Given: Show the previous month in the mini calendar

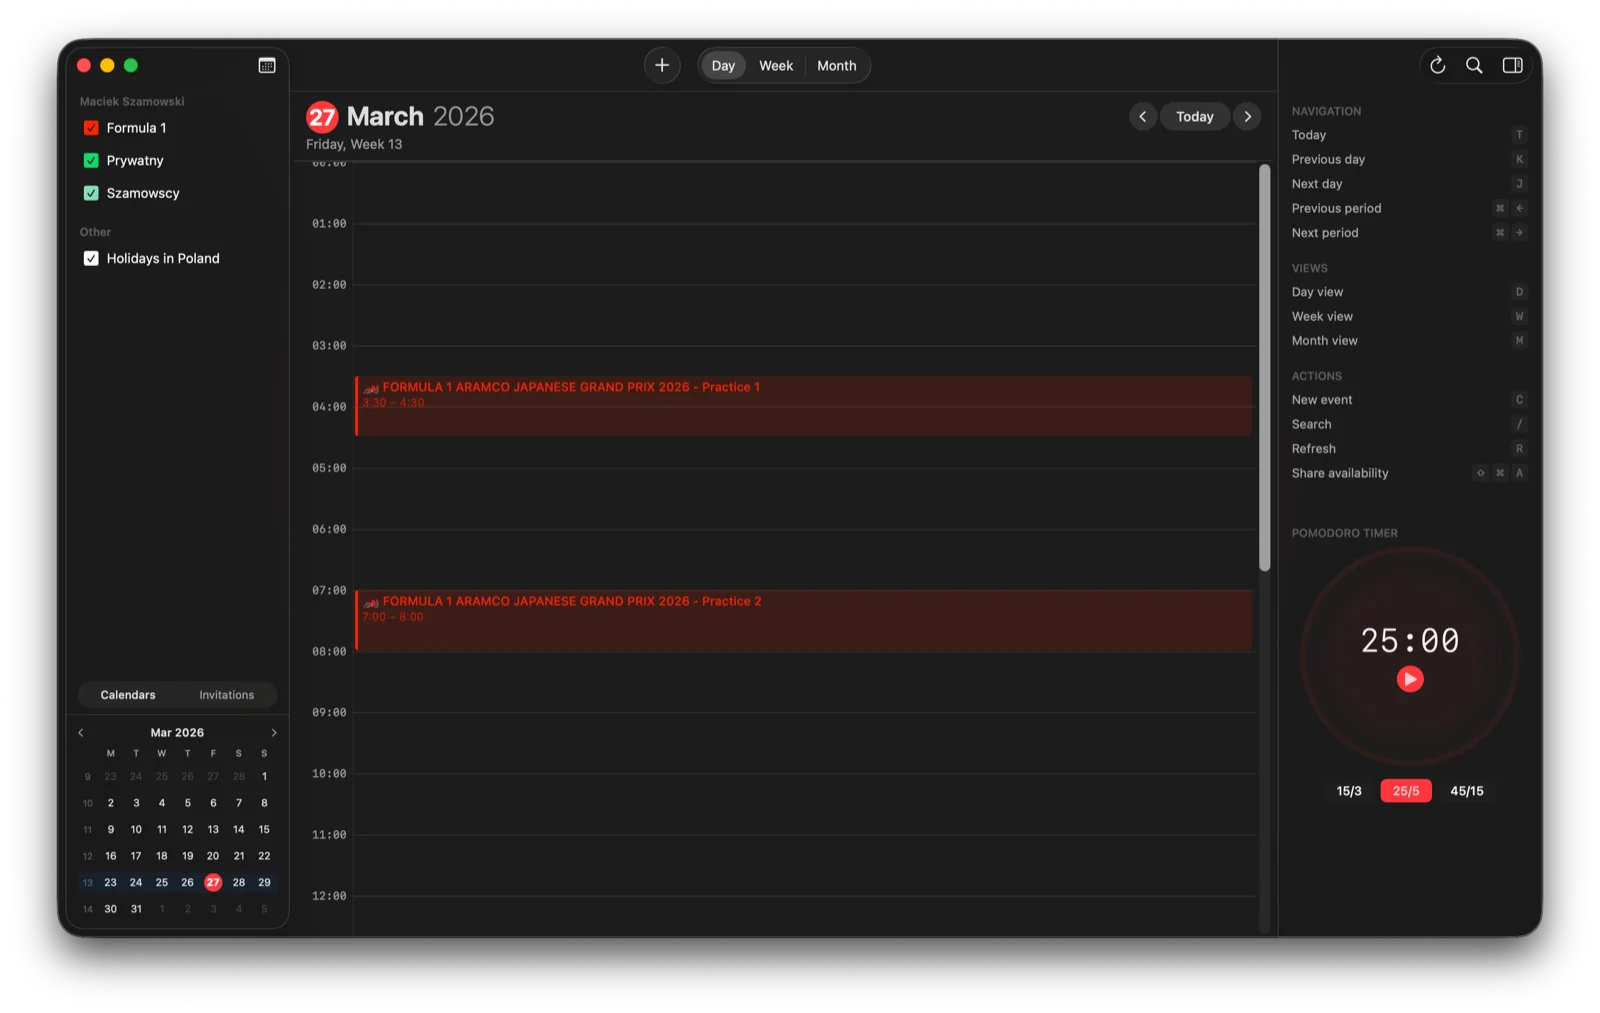Looking at the screenshot, I should [x=81, y=732].
